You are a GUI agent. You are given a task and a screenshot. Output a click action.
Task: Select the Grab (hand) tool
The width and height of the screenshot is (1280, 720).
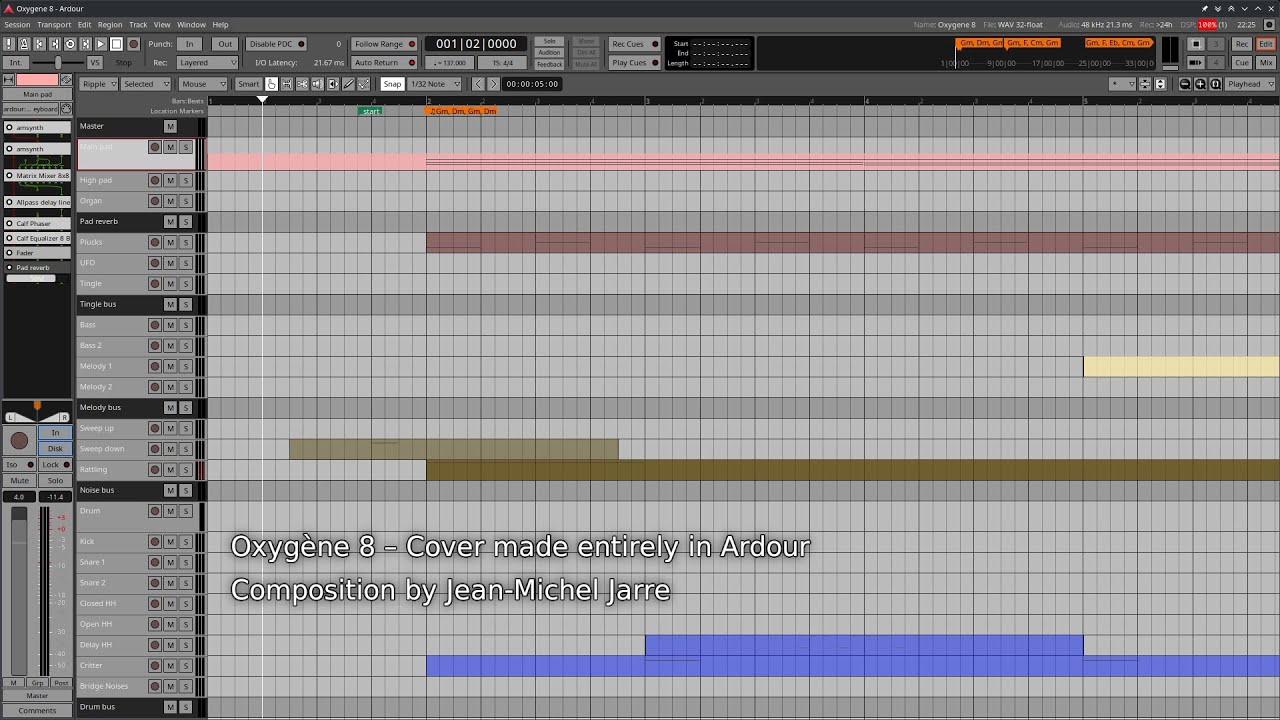[271, 84]
